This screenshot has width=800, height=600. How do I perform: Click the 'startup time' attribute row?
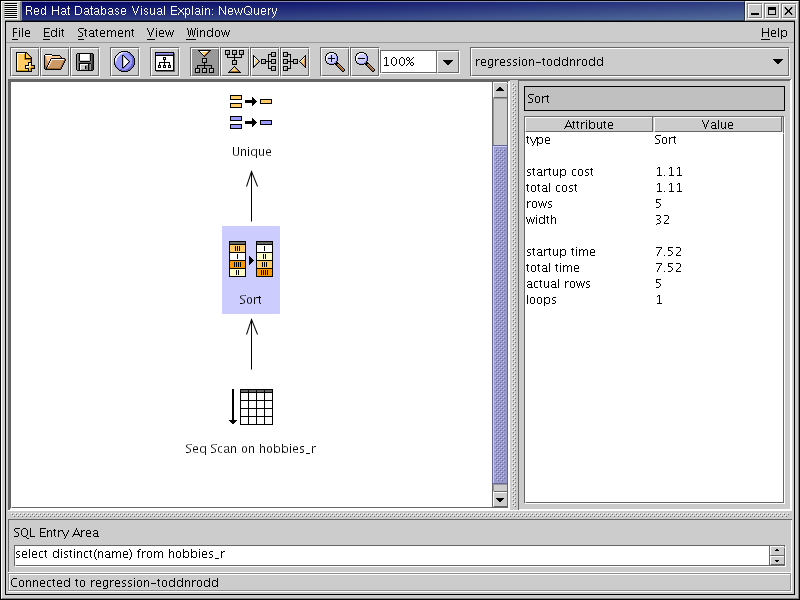(x=654, y=252)
